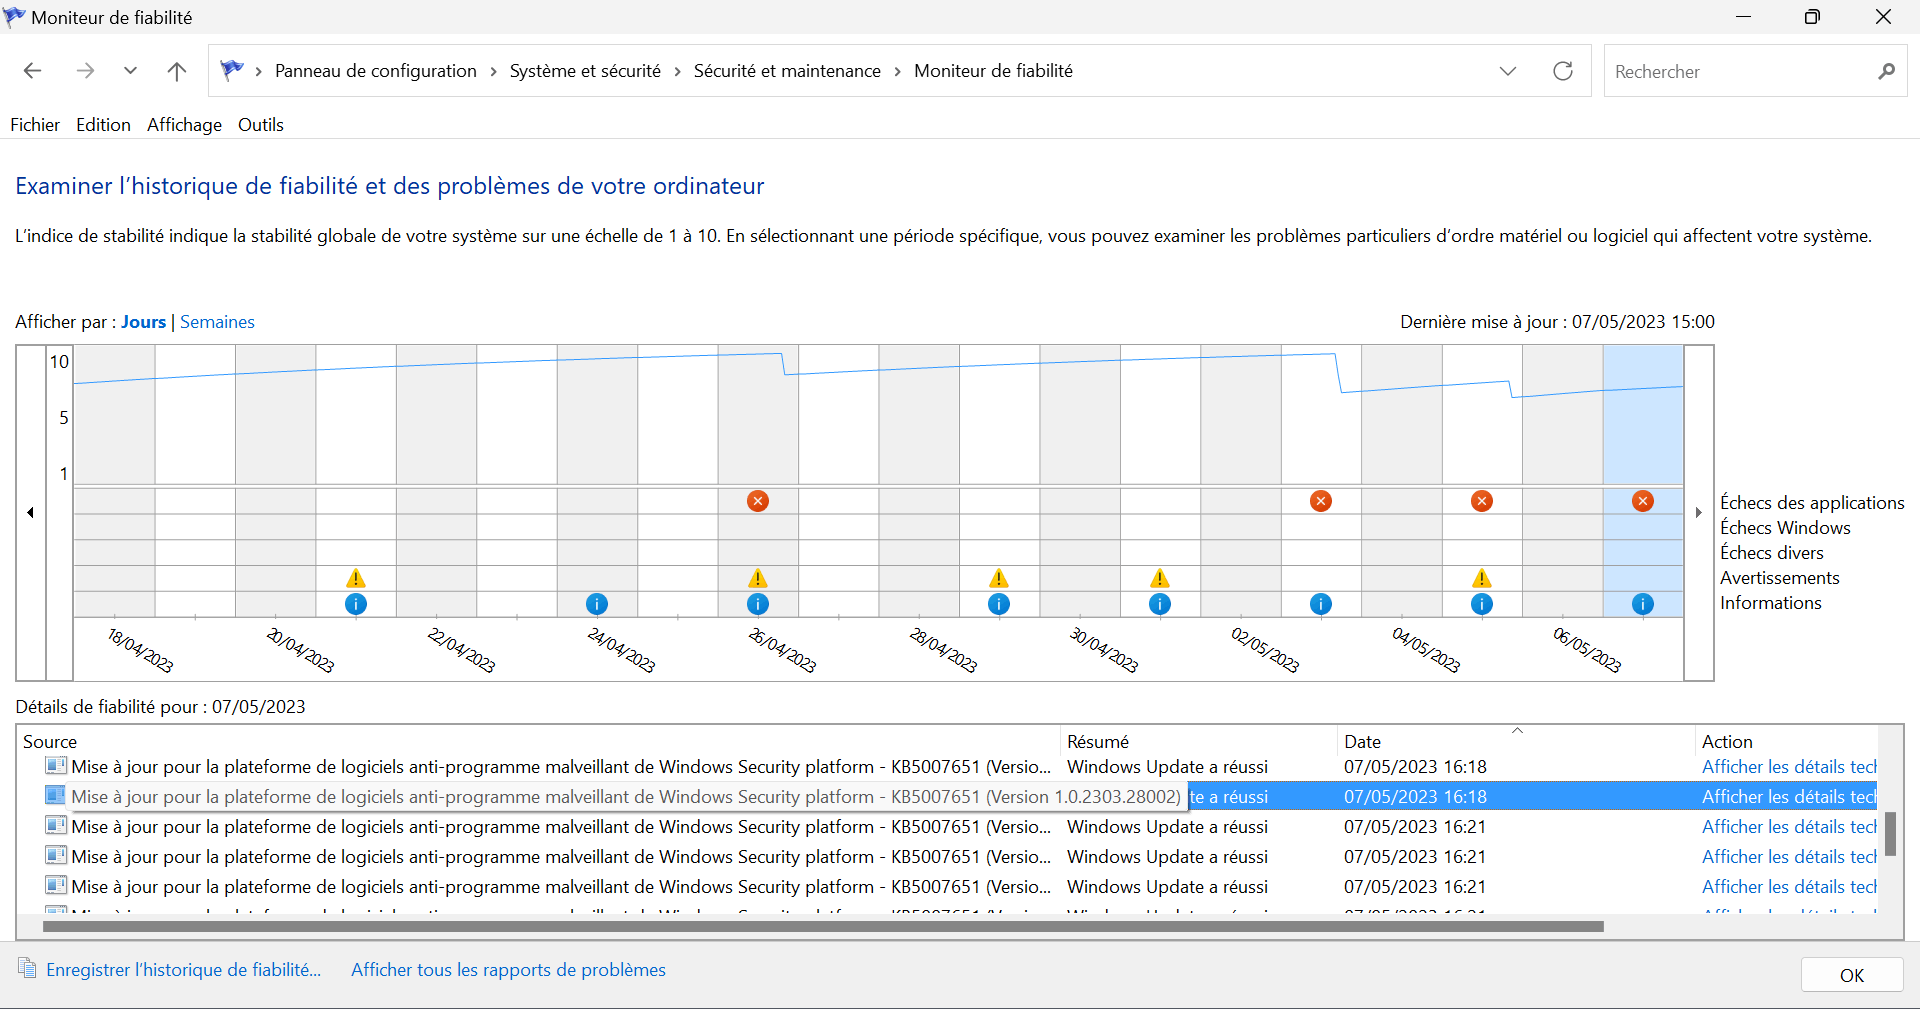This screenshot has width=1920, height=1009.
Task: Switch the chart view to Semaines
Action: click(x=217, y=322)
